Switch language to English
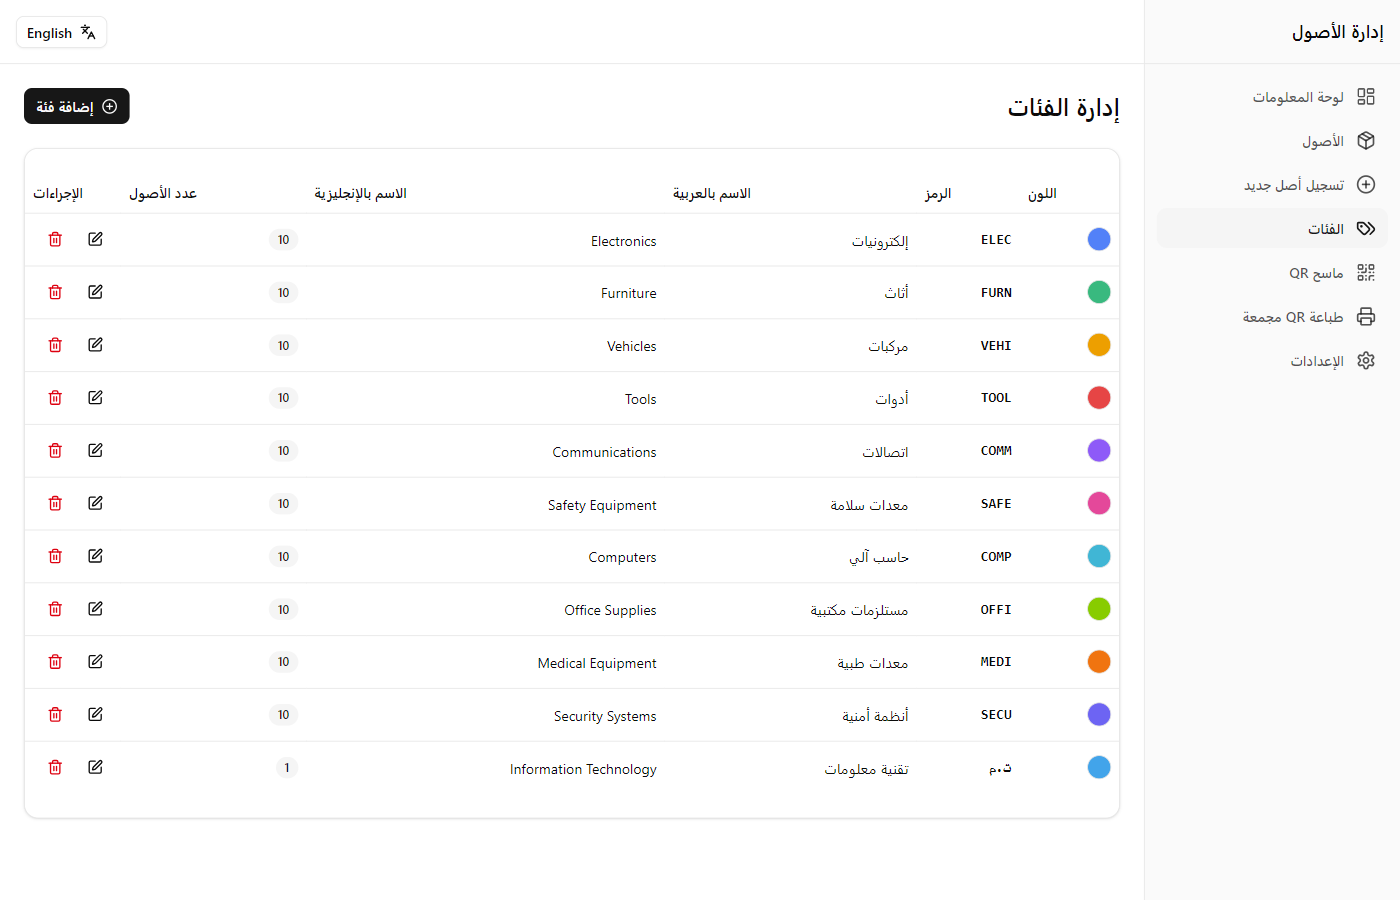The image size is (1400, 900). pos(61,32)
